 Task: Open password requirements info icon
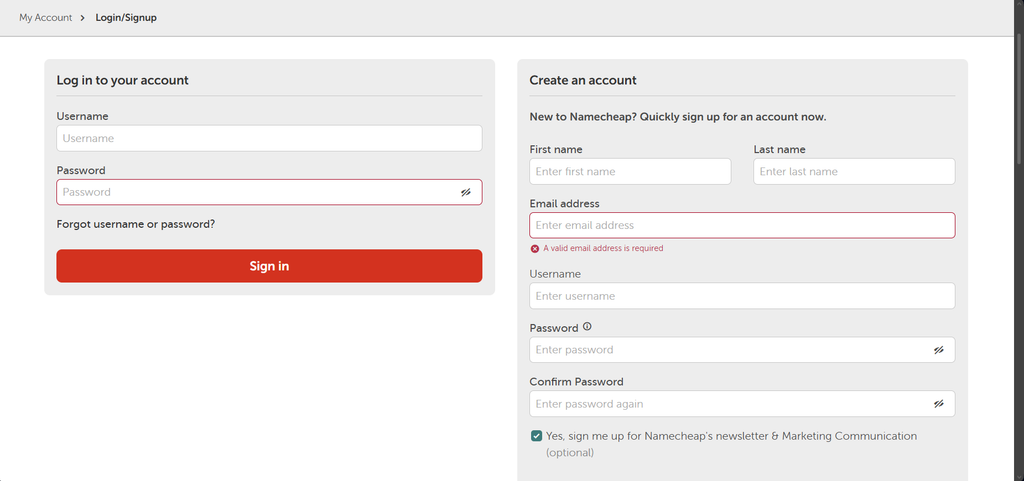(x=587, y=327)
